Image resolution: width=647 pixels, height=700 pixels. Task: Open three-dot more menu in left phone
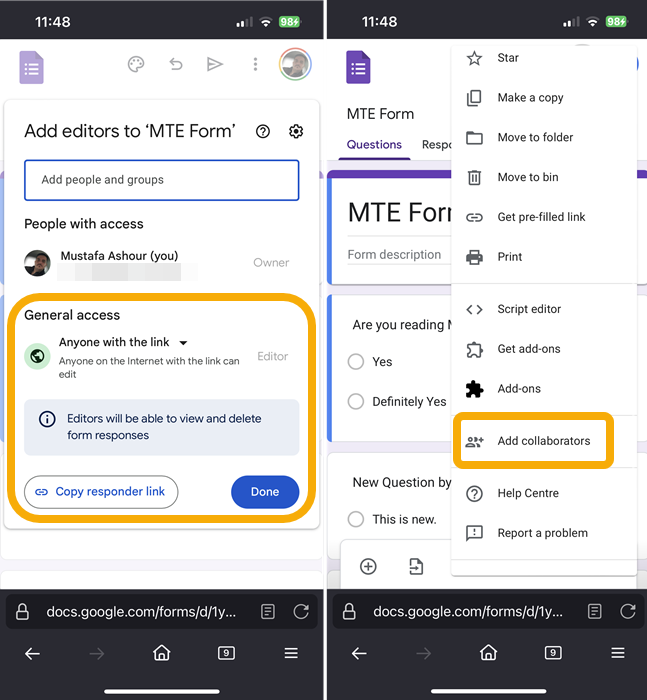255,65
